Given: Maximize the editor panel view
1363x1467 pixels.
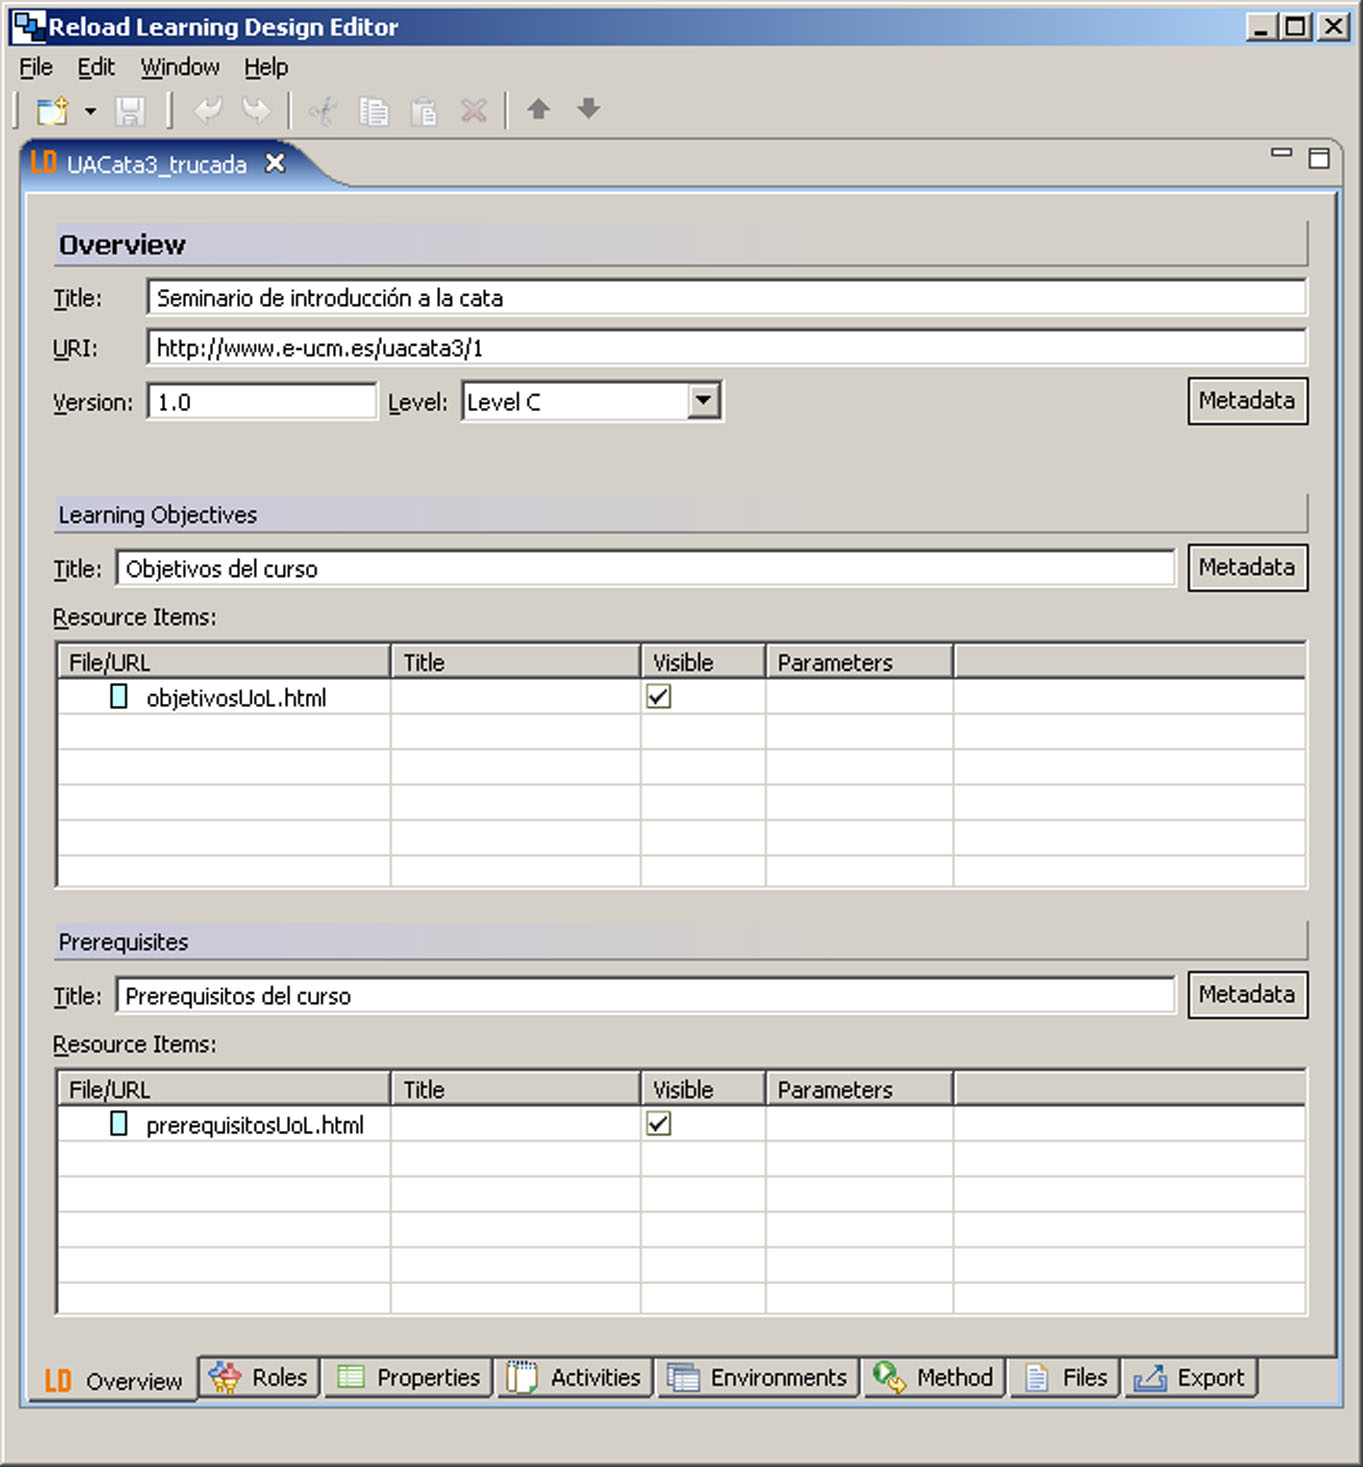Looking at the screenshot, I should 1319,158.
